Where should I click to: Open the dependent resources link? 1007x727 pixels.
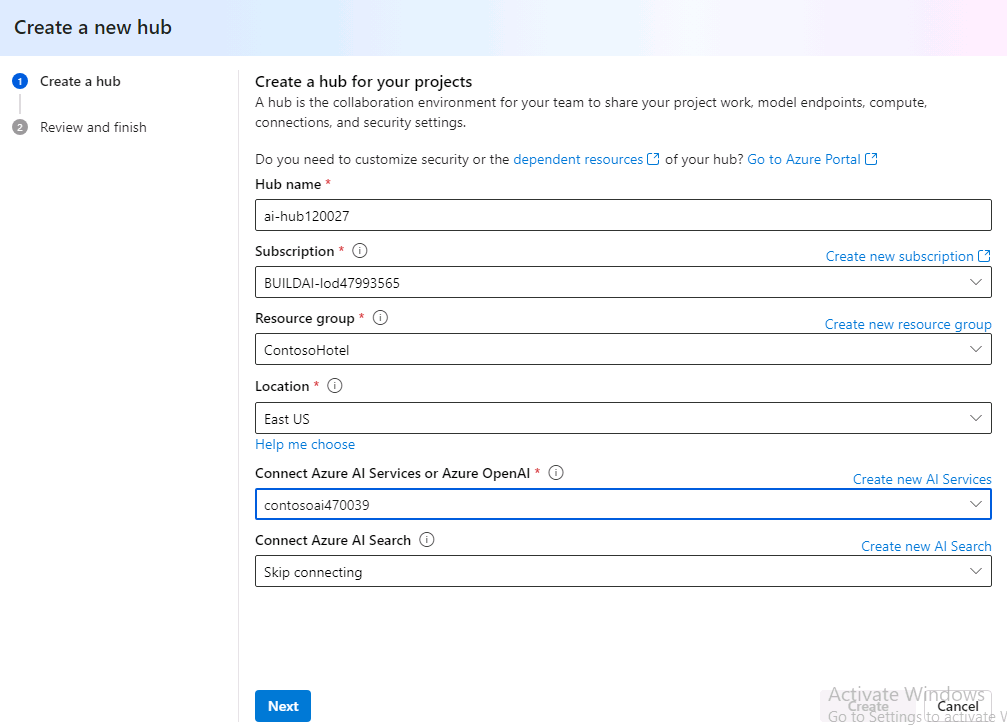578,159
